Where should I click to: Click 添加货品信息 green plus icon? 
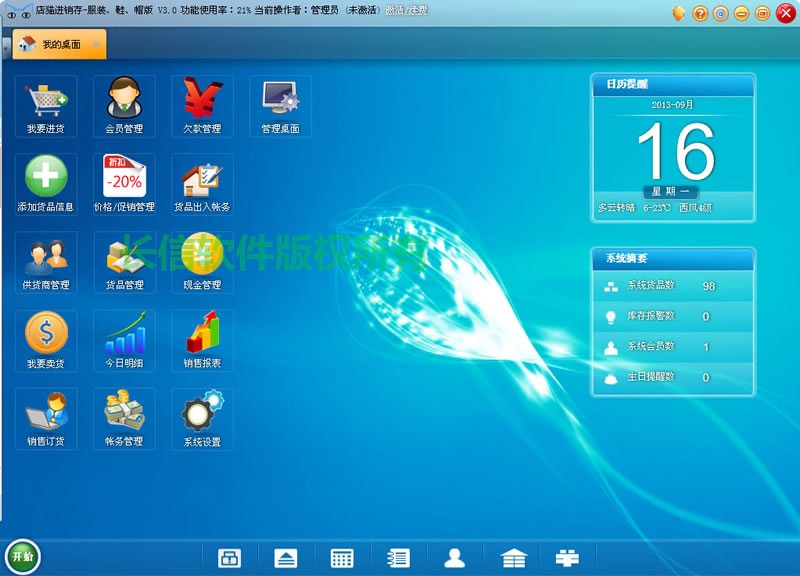[46, 184]
